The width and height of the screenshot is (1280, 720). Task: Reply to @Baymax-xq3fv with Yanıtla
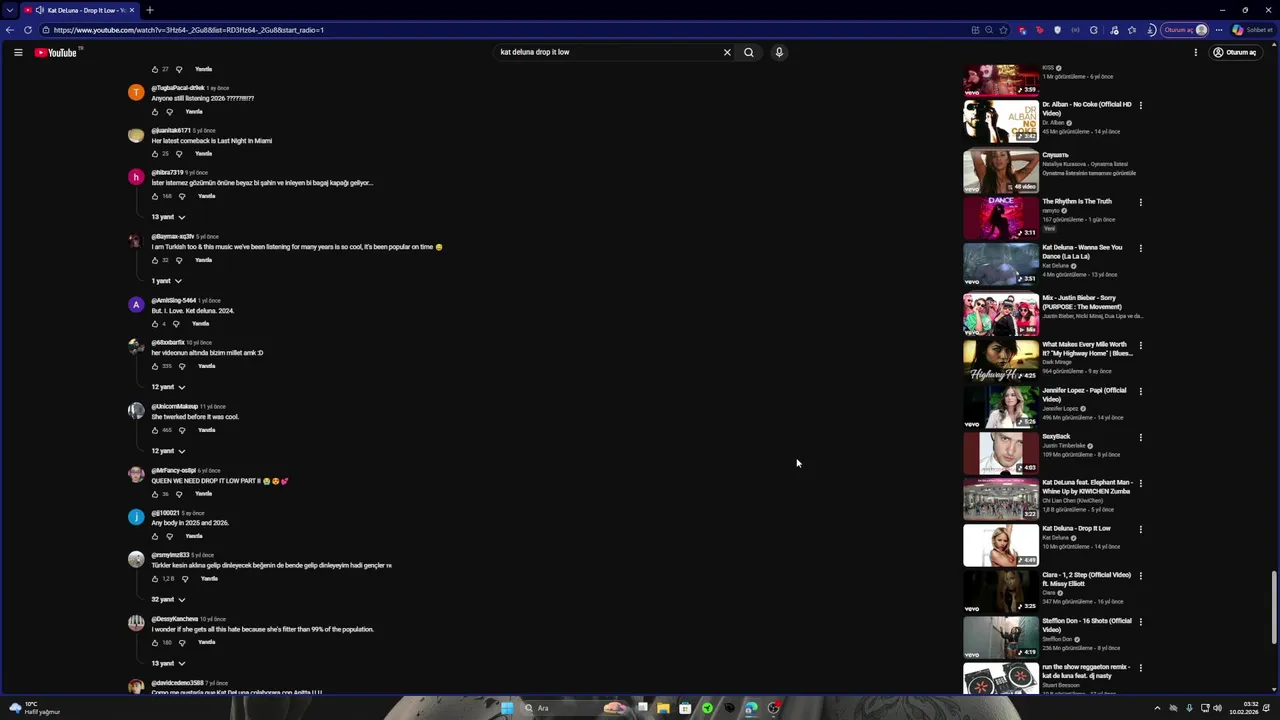(x=203, y=260)
